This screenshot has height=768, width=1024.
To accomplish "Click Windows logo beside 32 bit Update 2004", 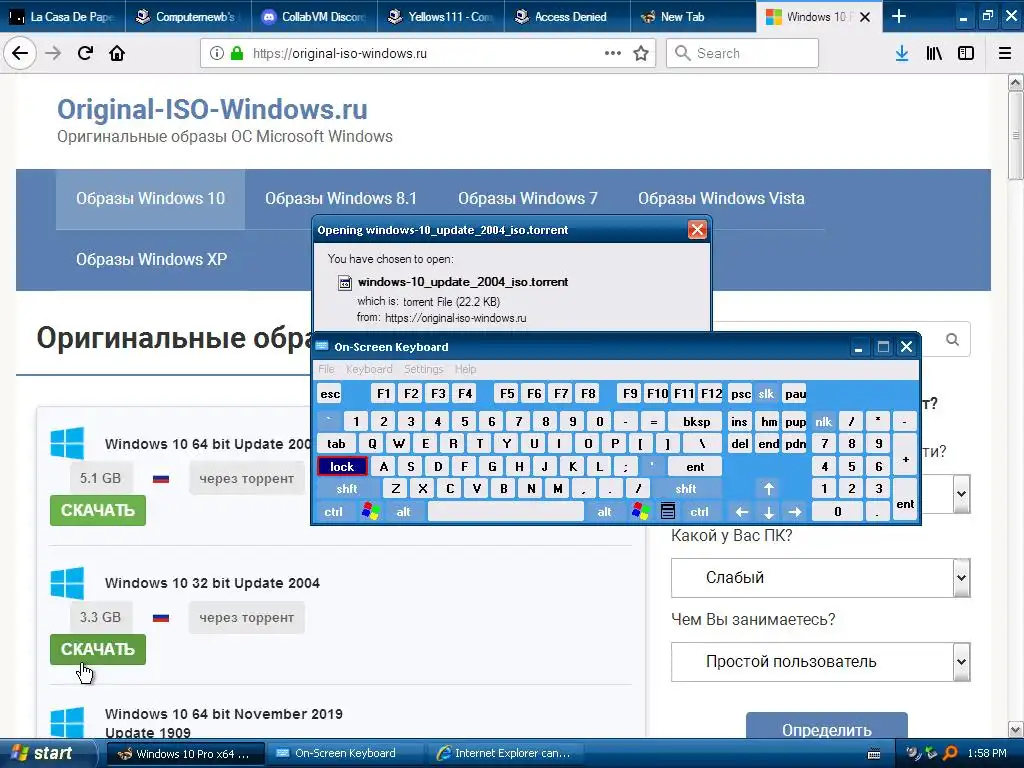I will tap(67, 583).
